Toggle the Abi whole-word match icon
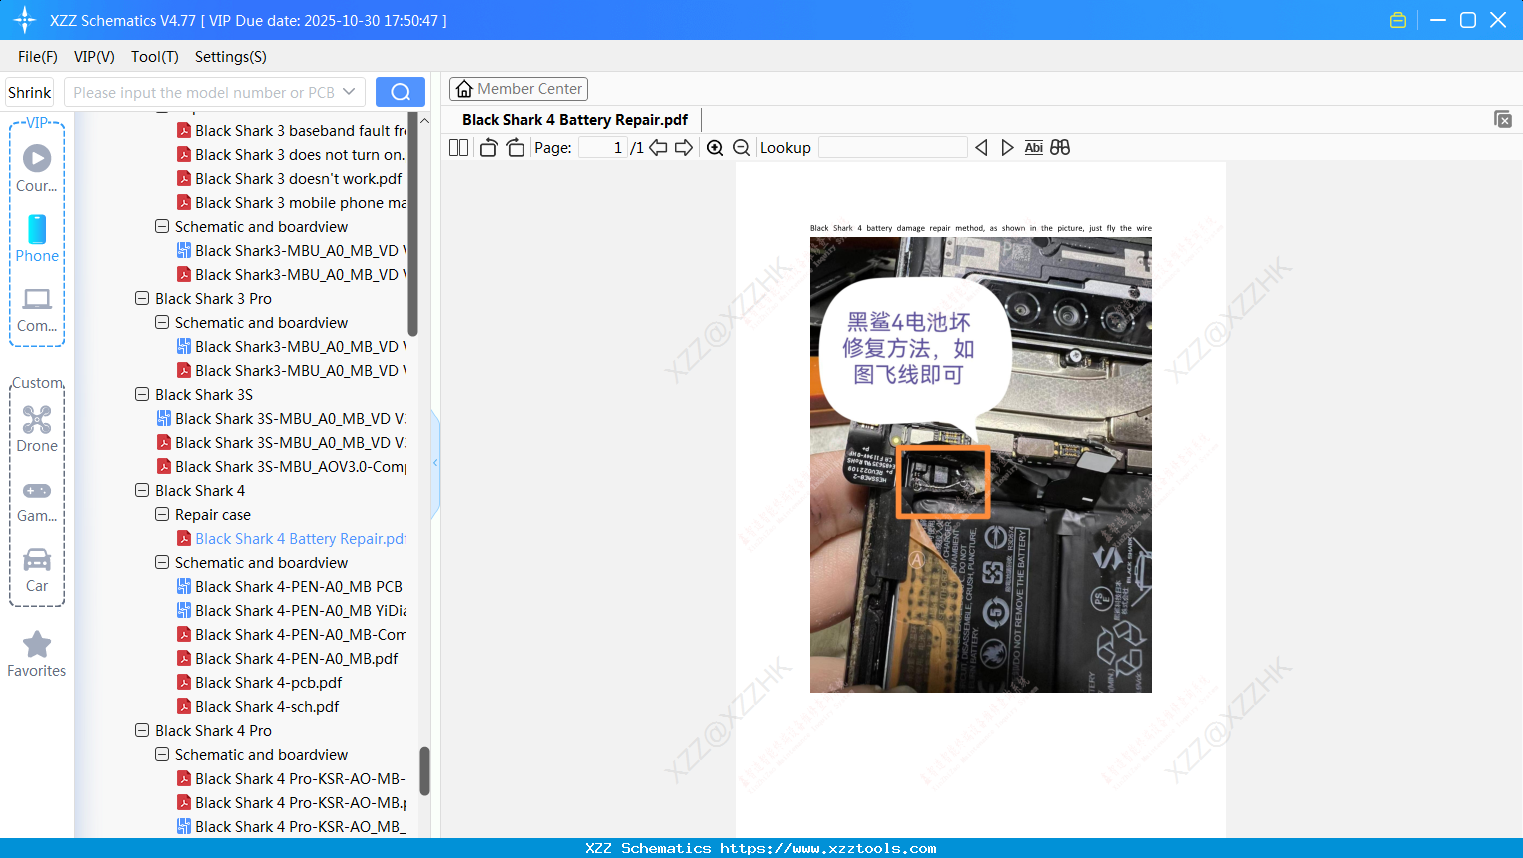Screen dimensions: 1523x858 coord(1034,148)
